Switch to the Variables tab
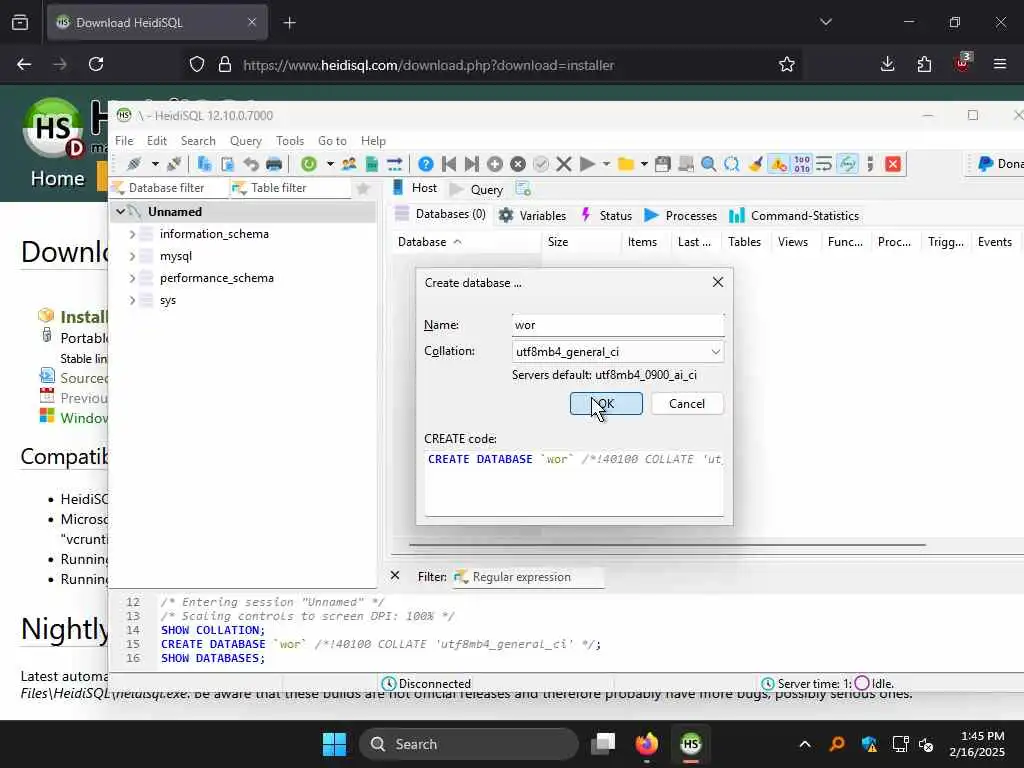This screenshot has height=768, width=1024. [533, 216]
